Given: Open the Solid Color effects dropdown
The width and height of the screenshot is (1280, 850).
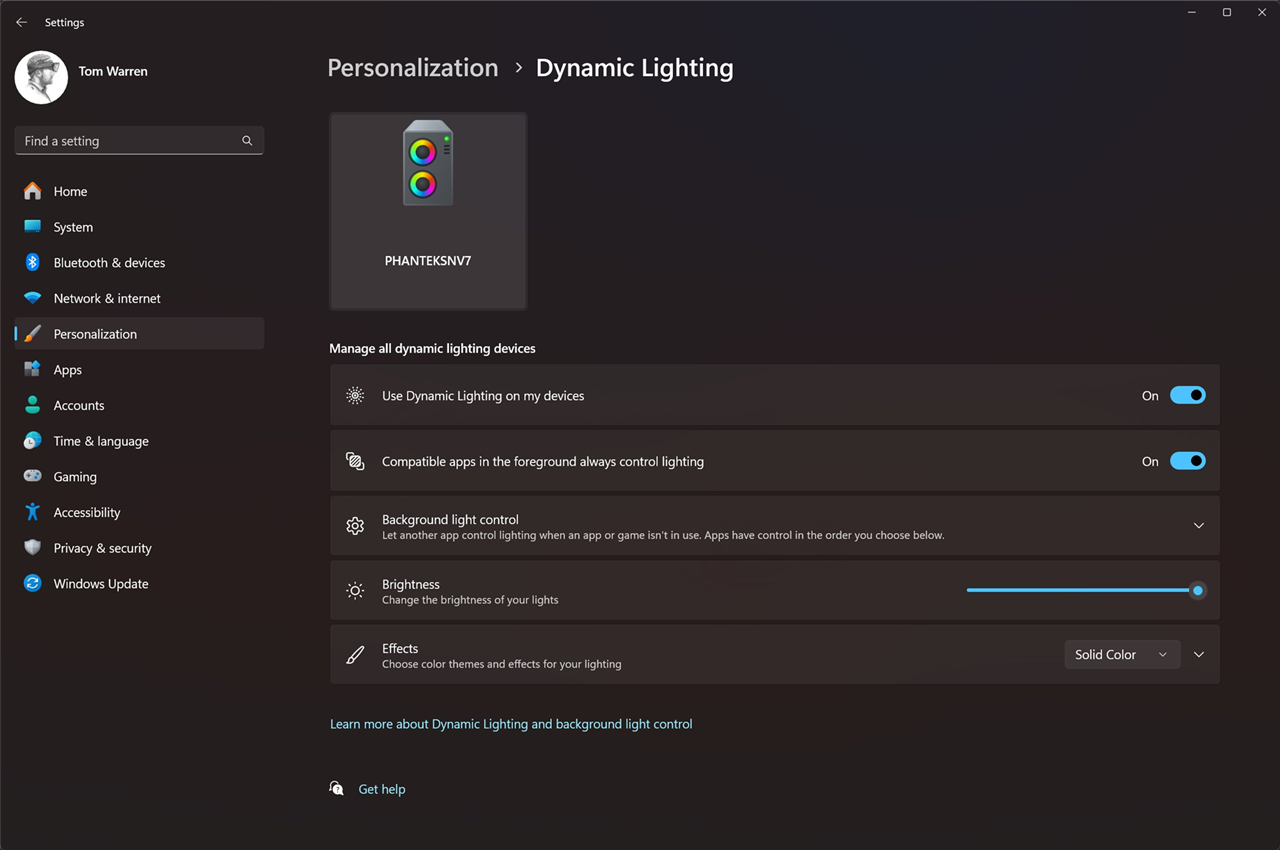Looking at the screenshot, I should tap(1122, 654).
